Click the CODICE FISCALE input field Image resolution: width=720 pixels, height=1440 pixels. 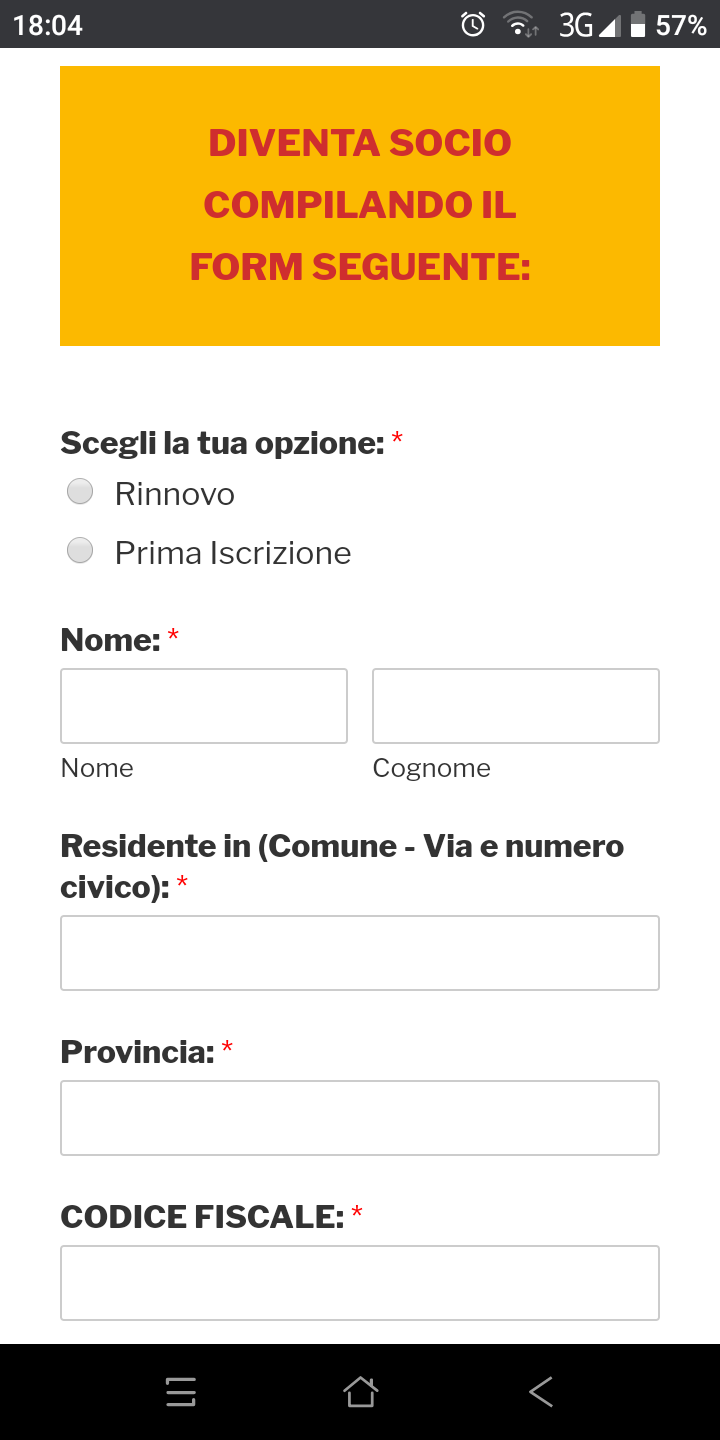click(360, 1283)
